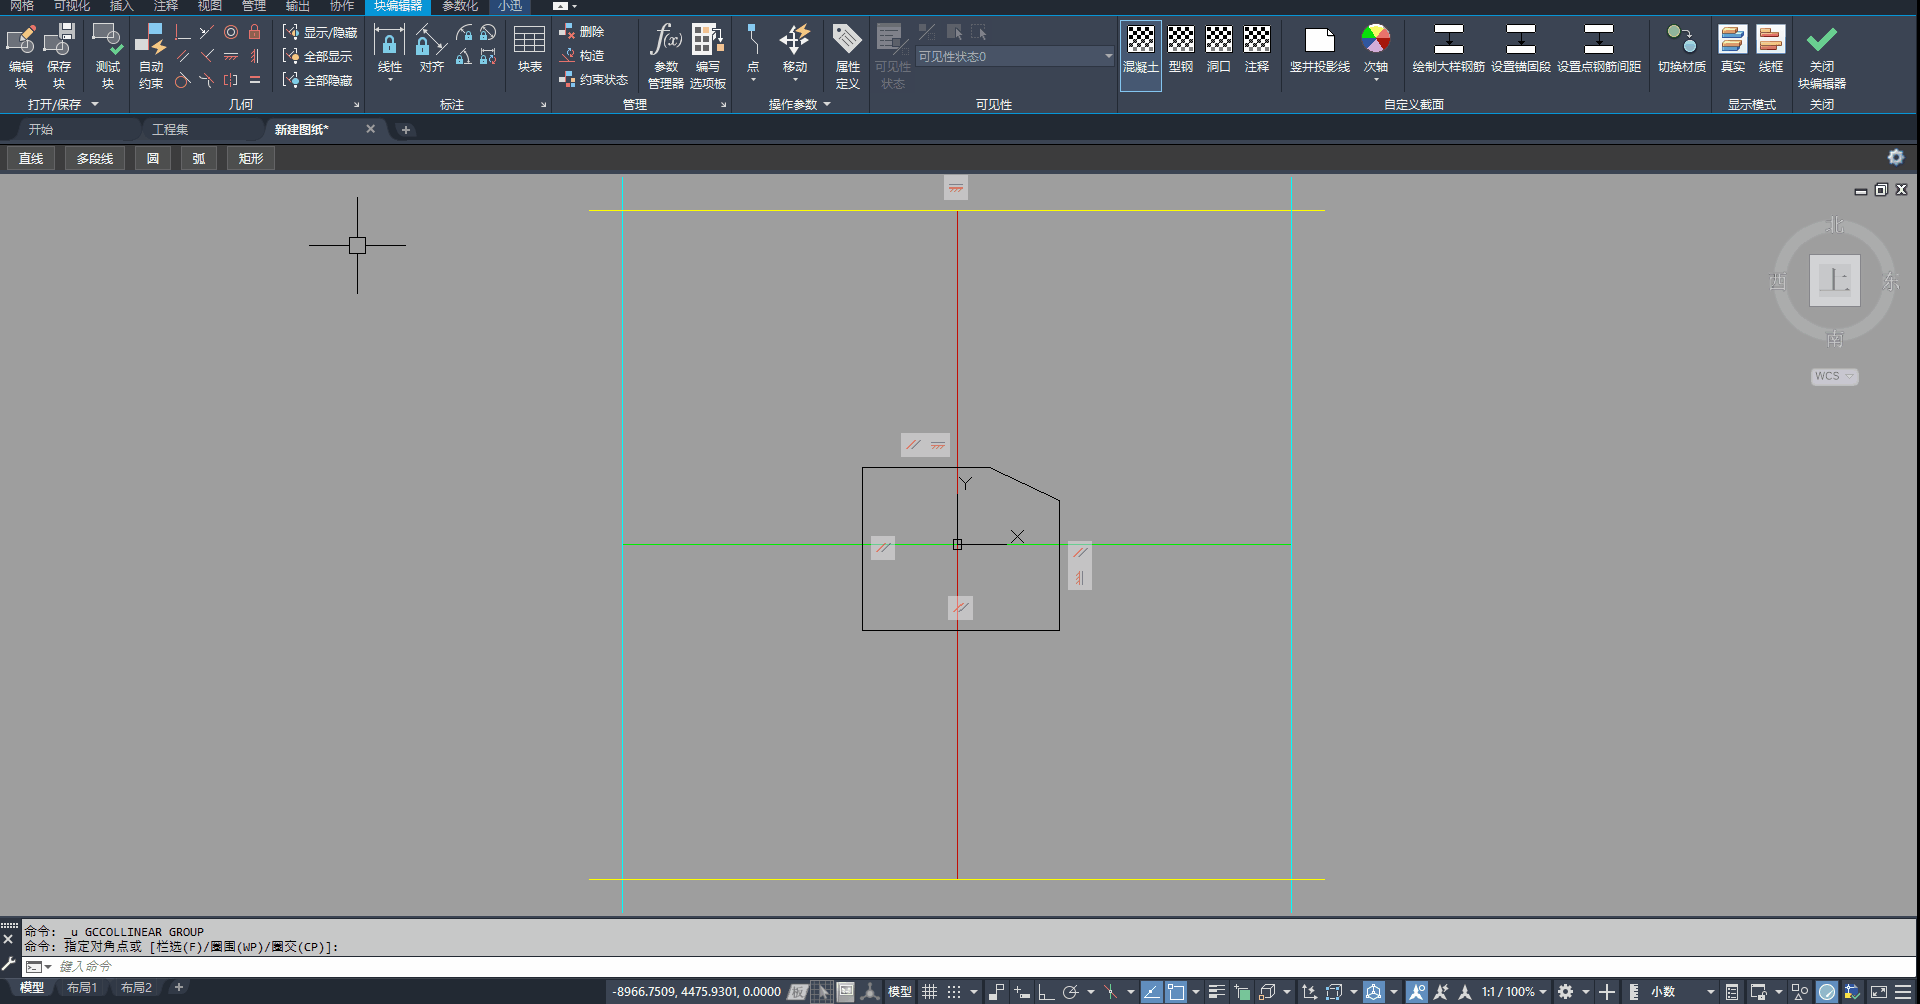Click the 多段线 polyline button

tap(95, 158)
